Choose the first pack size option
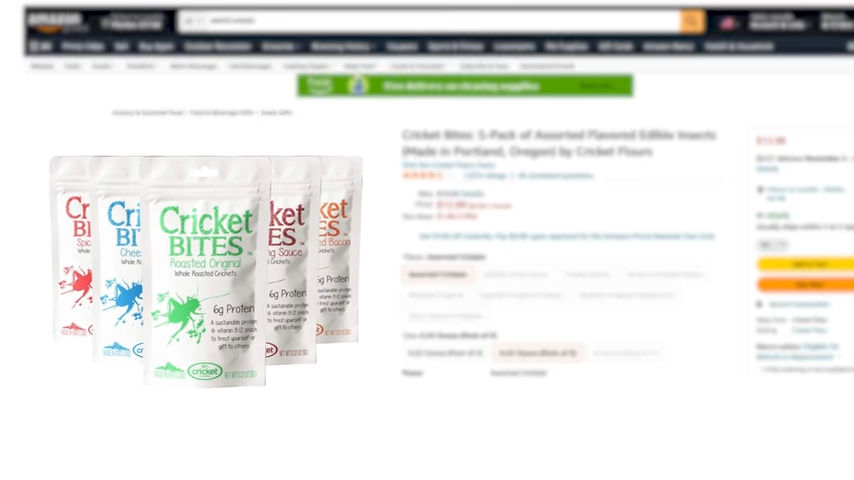 pyautogui.click(x=445, y=353)
